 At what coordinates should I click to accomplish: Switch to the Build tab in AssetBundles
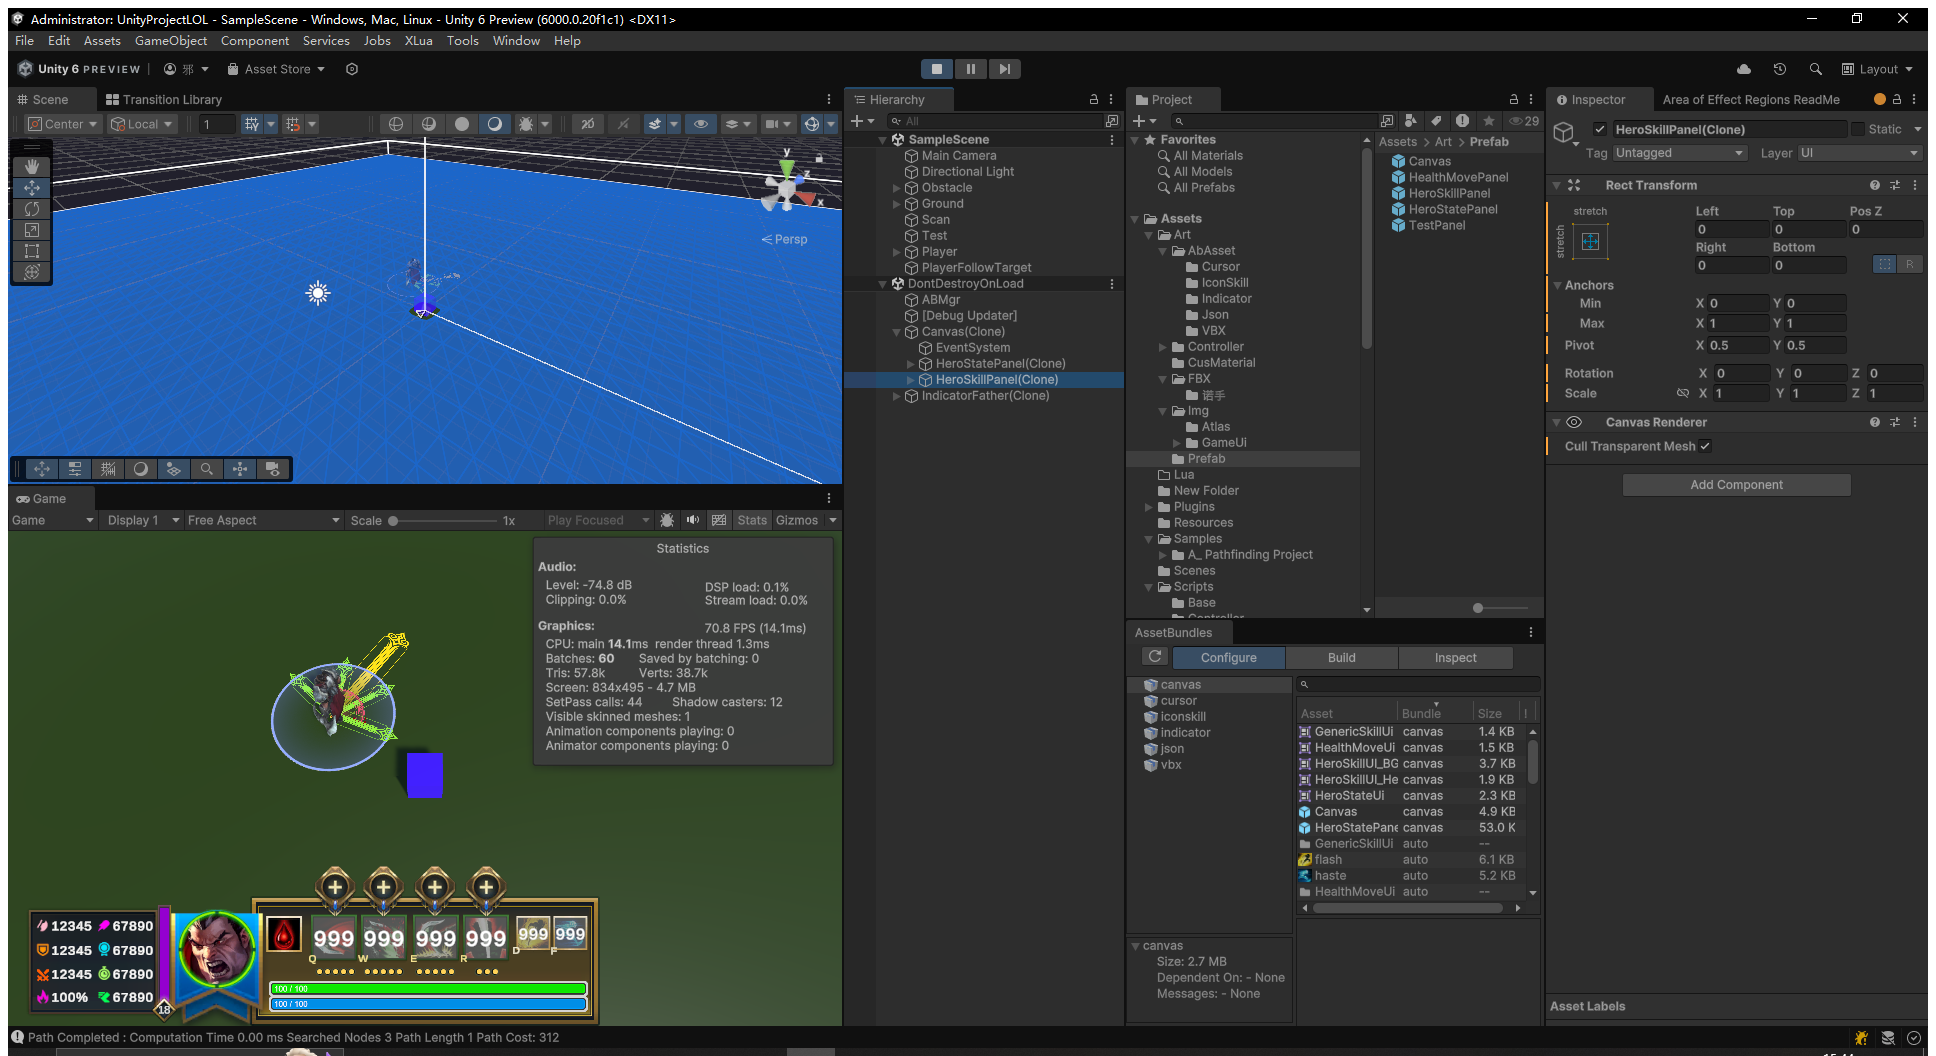(1341, 657)
